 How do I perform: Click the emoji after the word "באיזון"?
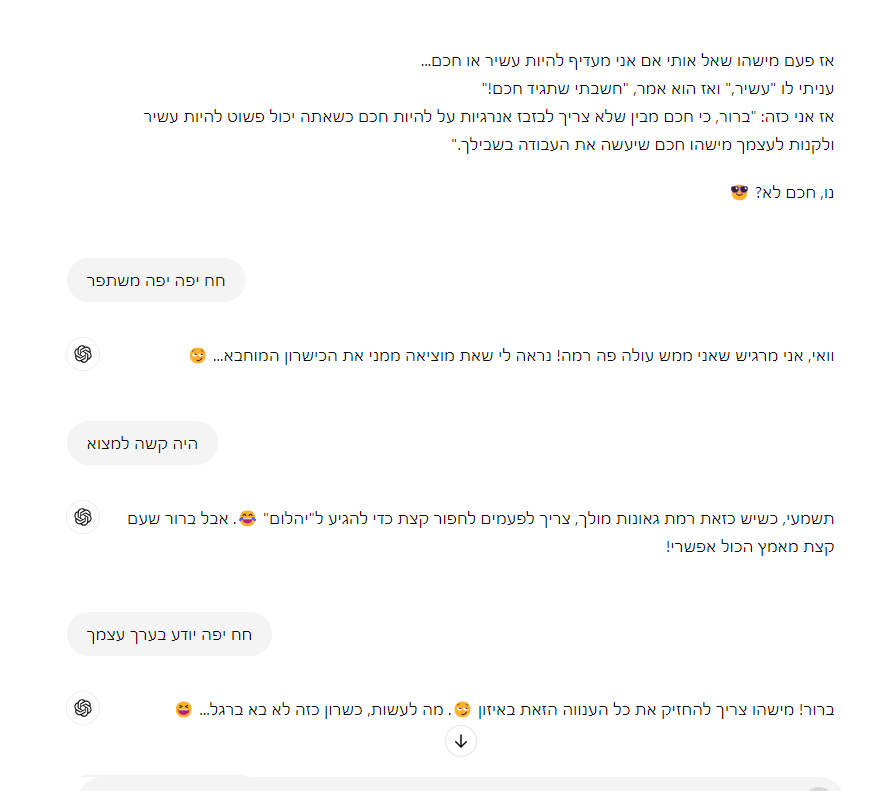point(462,710)
